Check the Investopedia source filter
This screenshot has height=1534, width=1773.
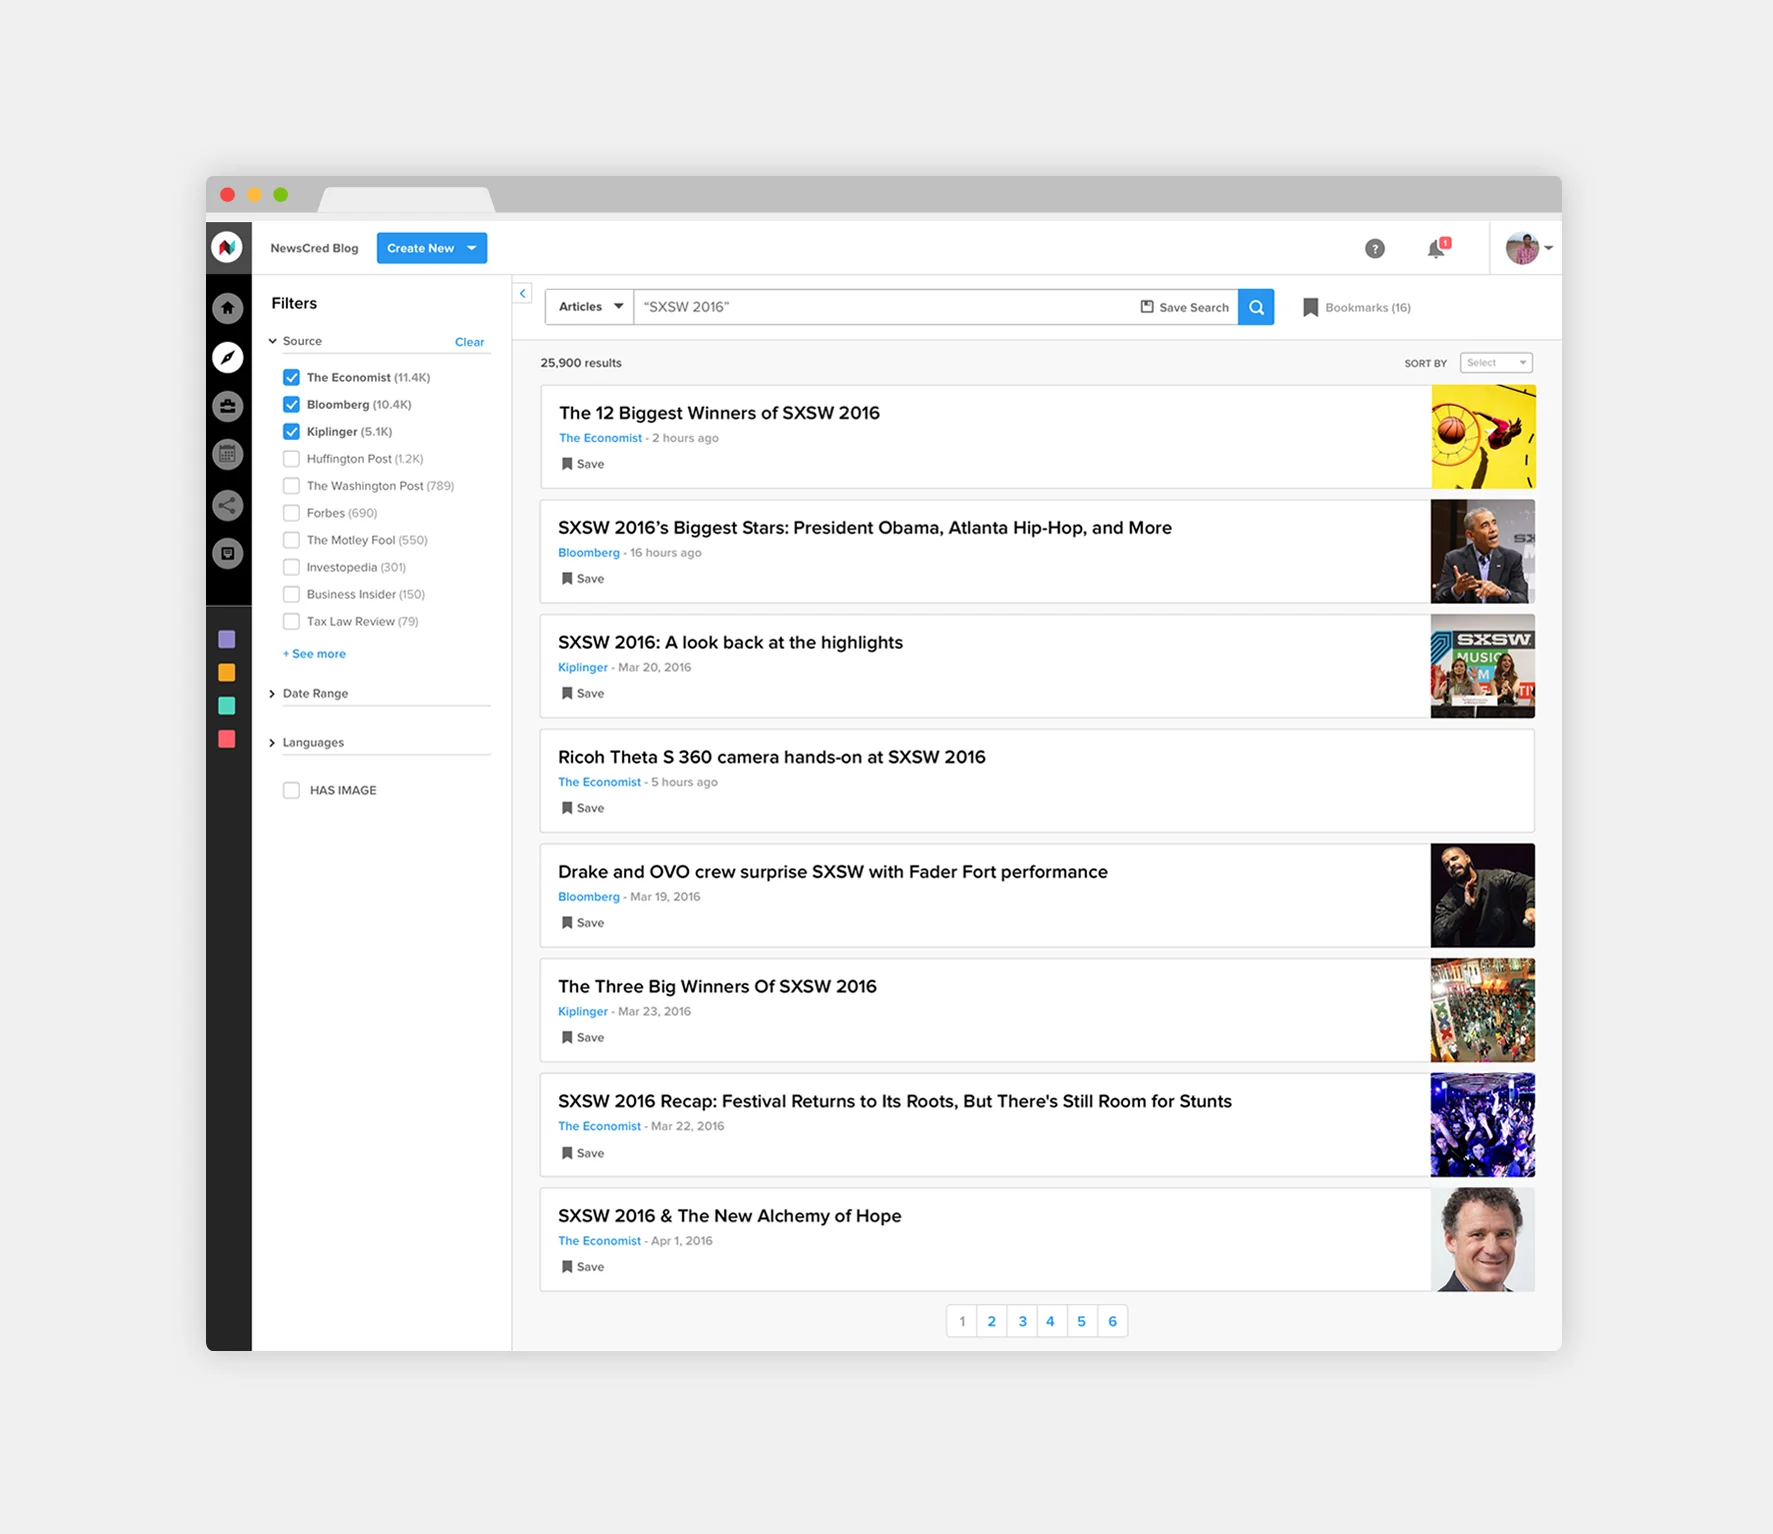(291, 567)
